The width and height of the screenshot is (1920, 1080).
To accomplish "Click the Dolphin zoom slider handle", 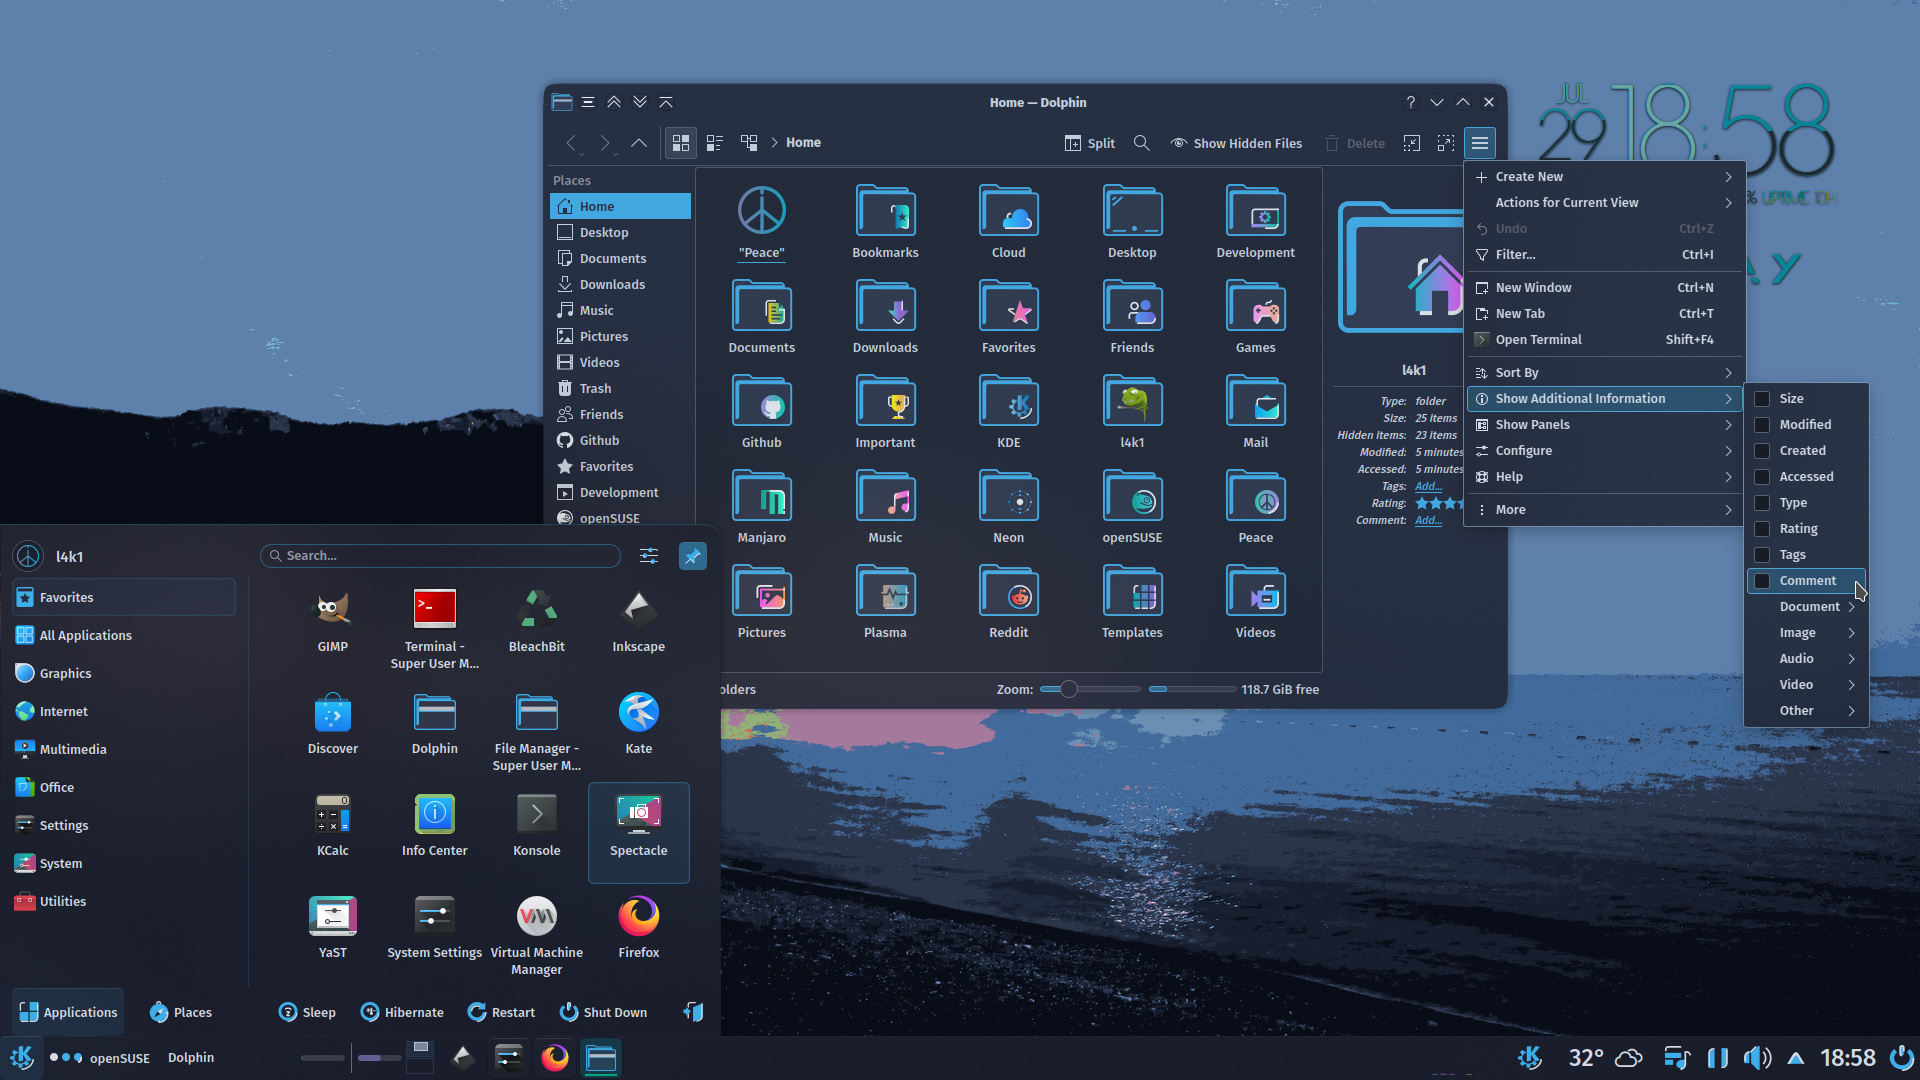I will point(1069,689).
